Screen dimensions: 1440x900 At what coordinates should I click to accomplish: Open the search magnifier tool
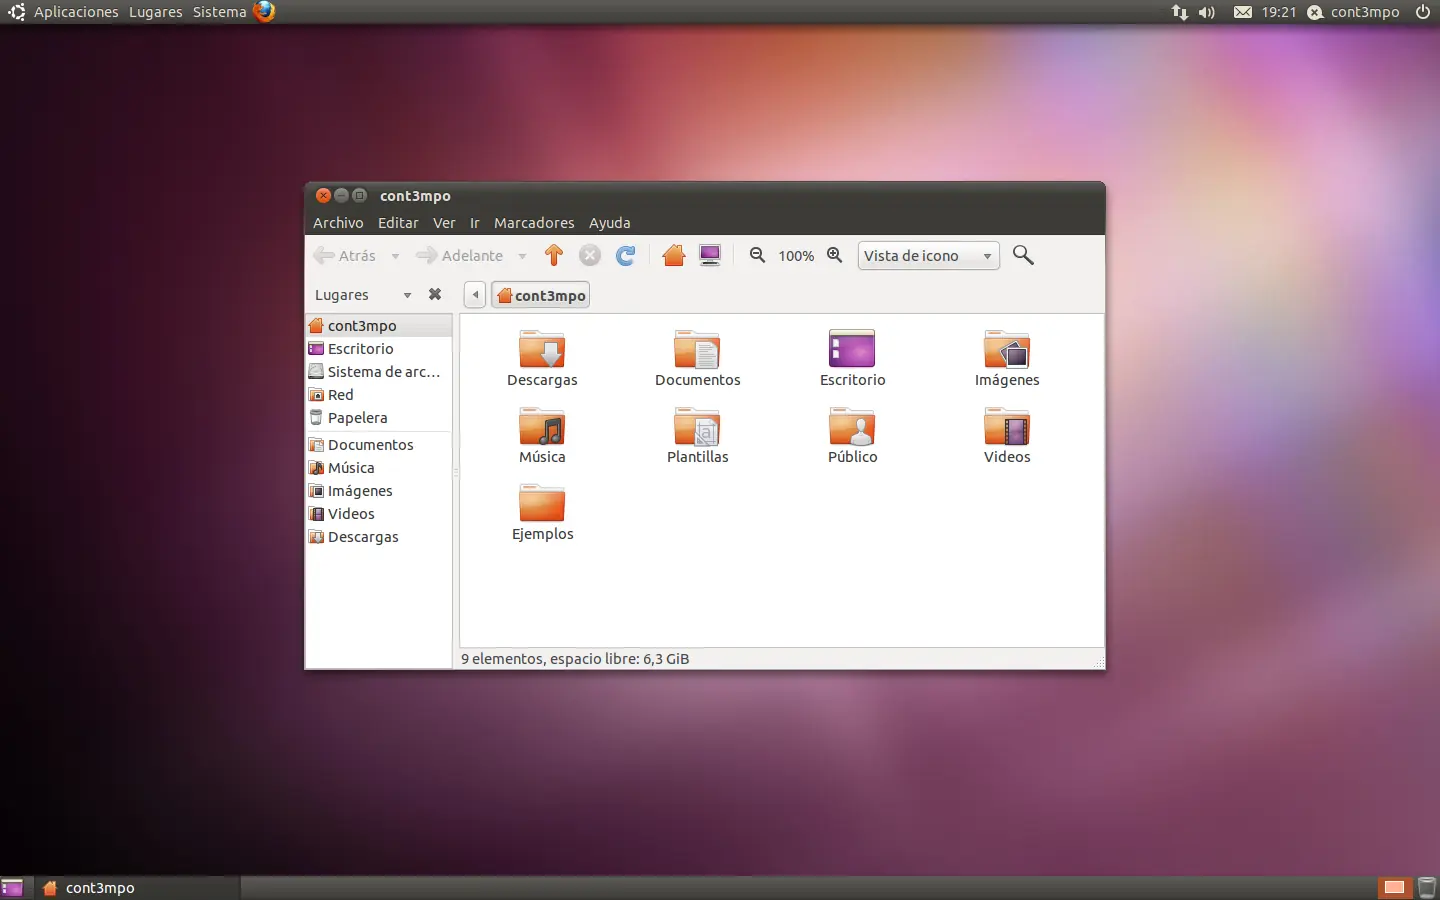(1023, 255)
